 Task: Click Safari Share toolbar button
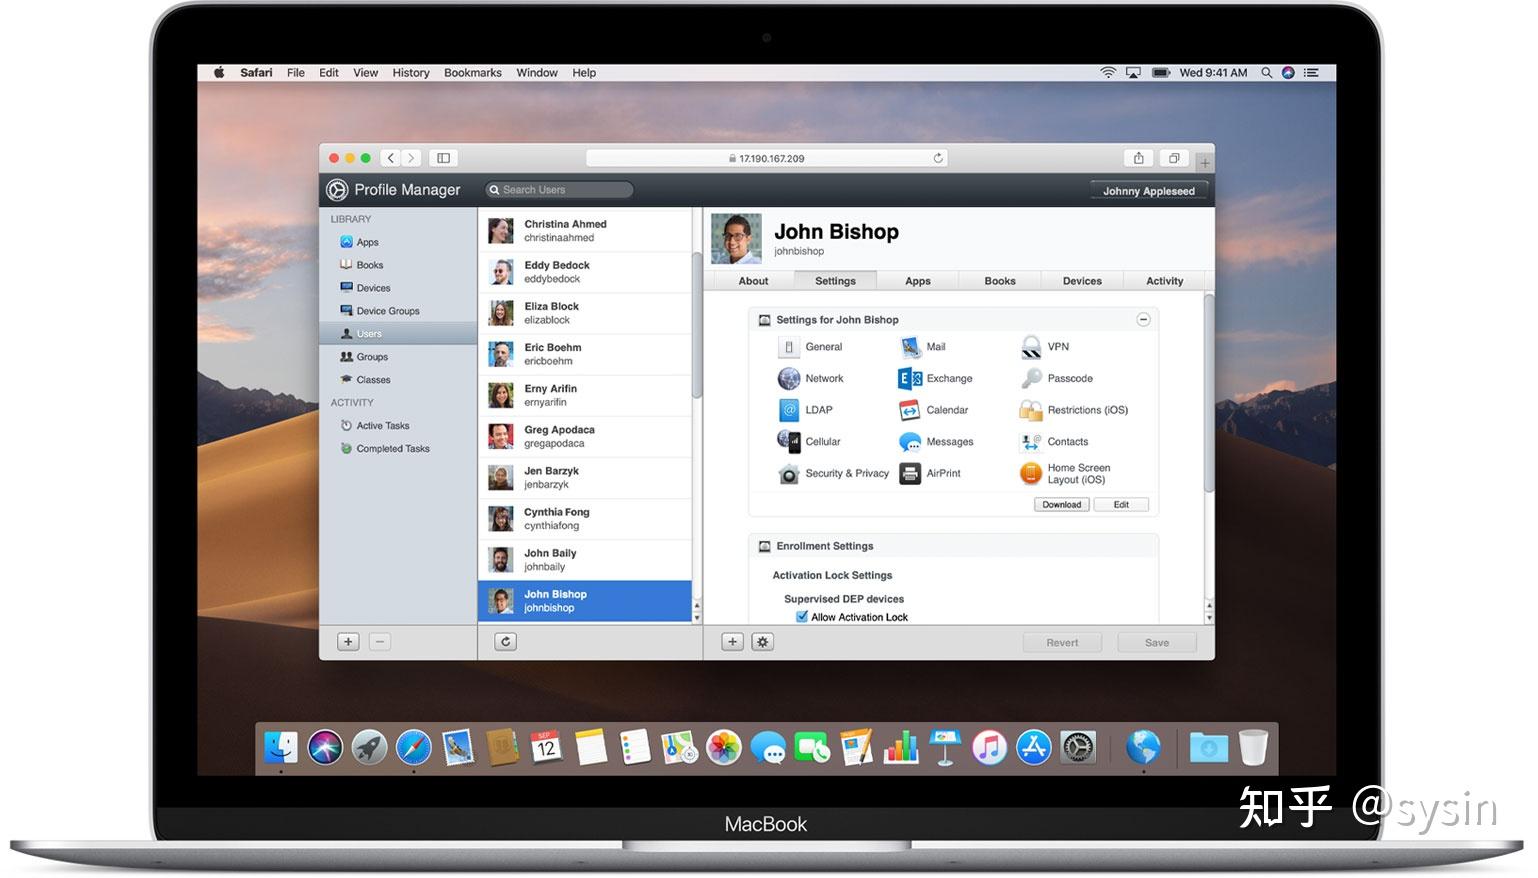point(1138,158)
